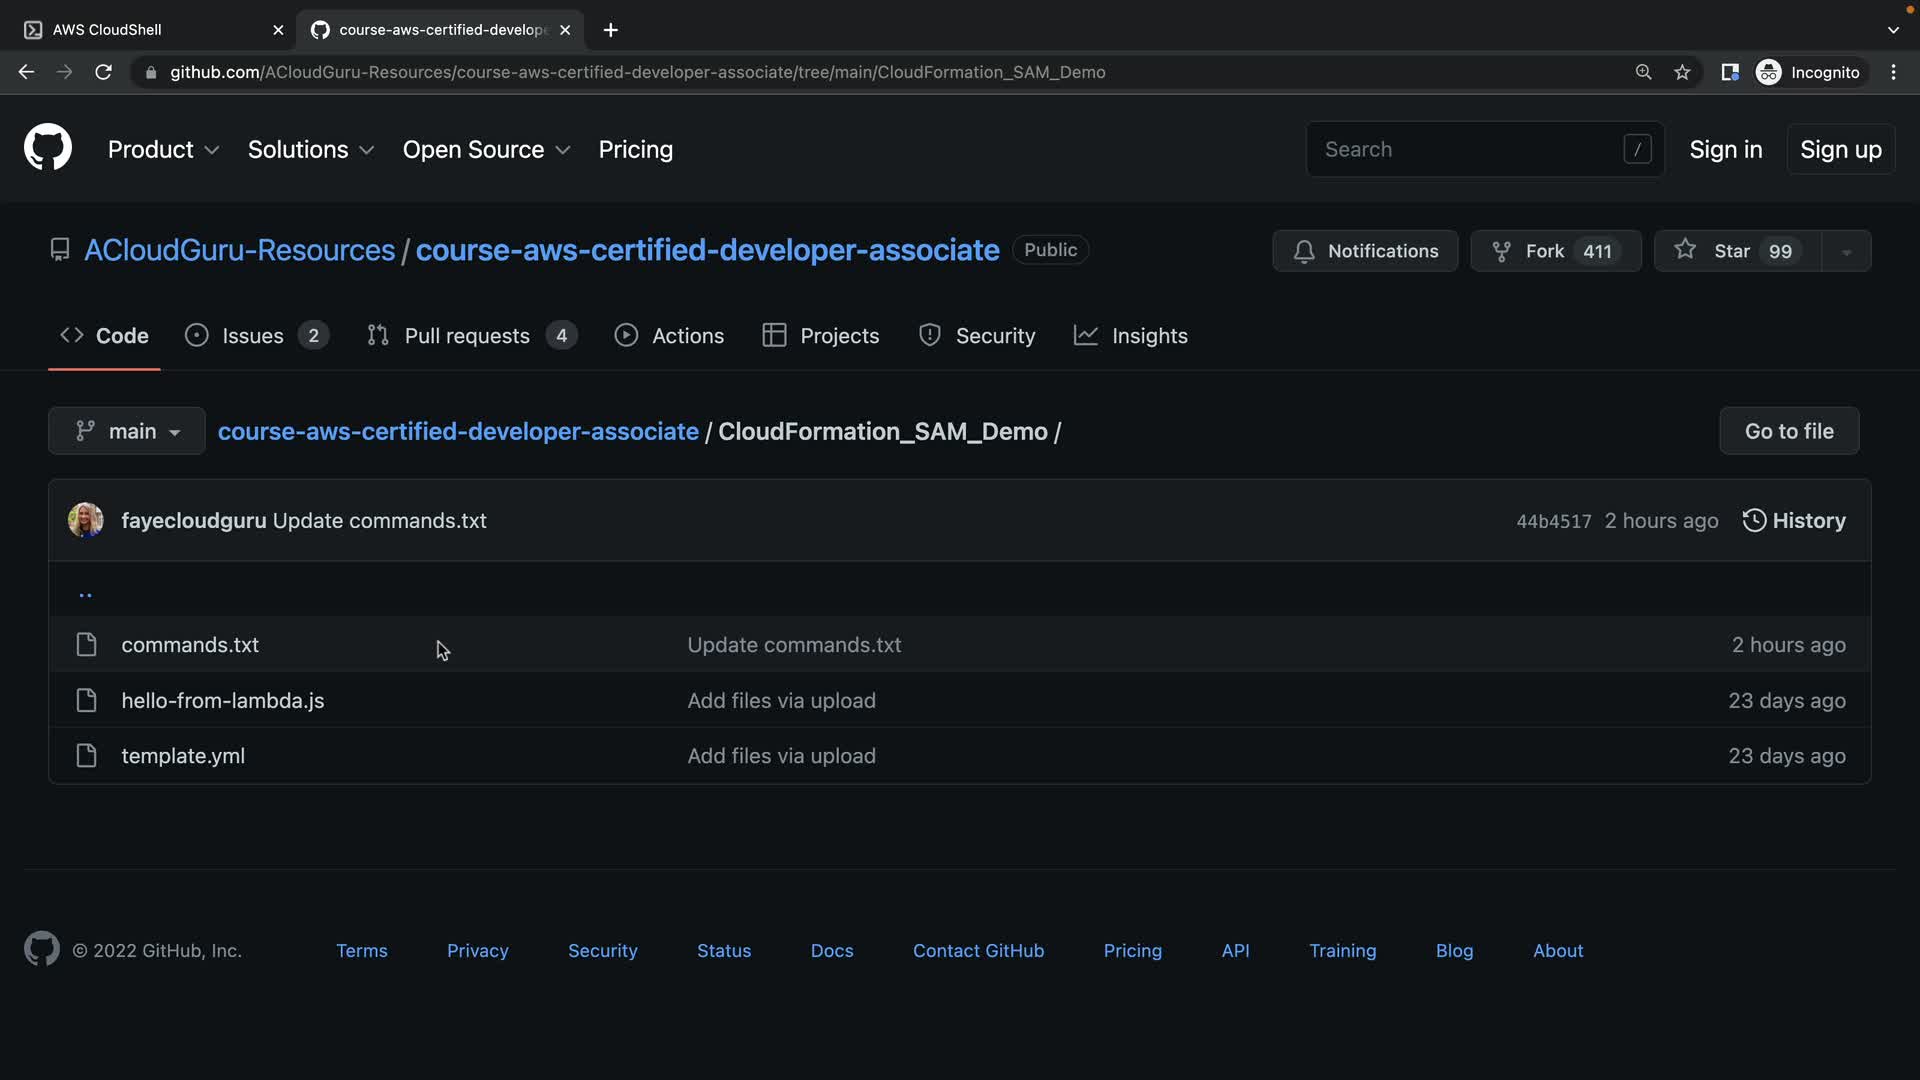This screenshot has height=1080, width=1920.
Task: Click the GitHub Octocat logo in header
Action: point(47,148)
